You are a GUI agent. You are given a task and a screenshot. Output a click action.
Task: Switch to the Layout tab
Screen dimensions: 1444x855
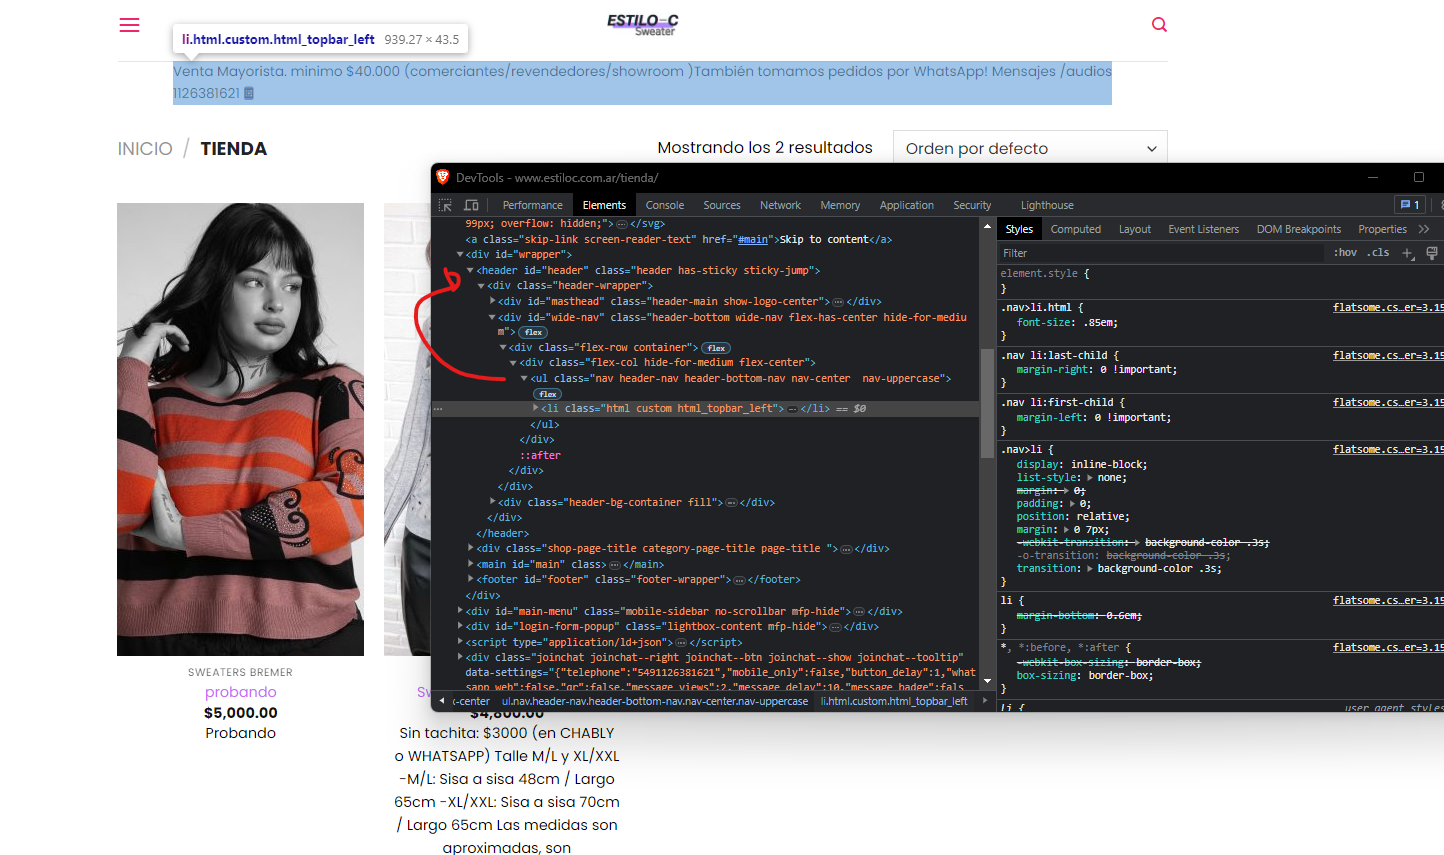point(1135,229)
